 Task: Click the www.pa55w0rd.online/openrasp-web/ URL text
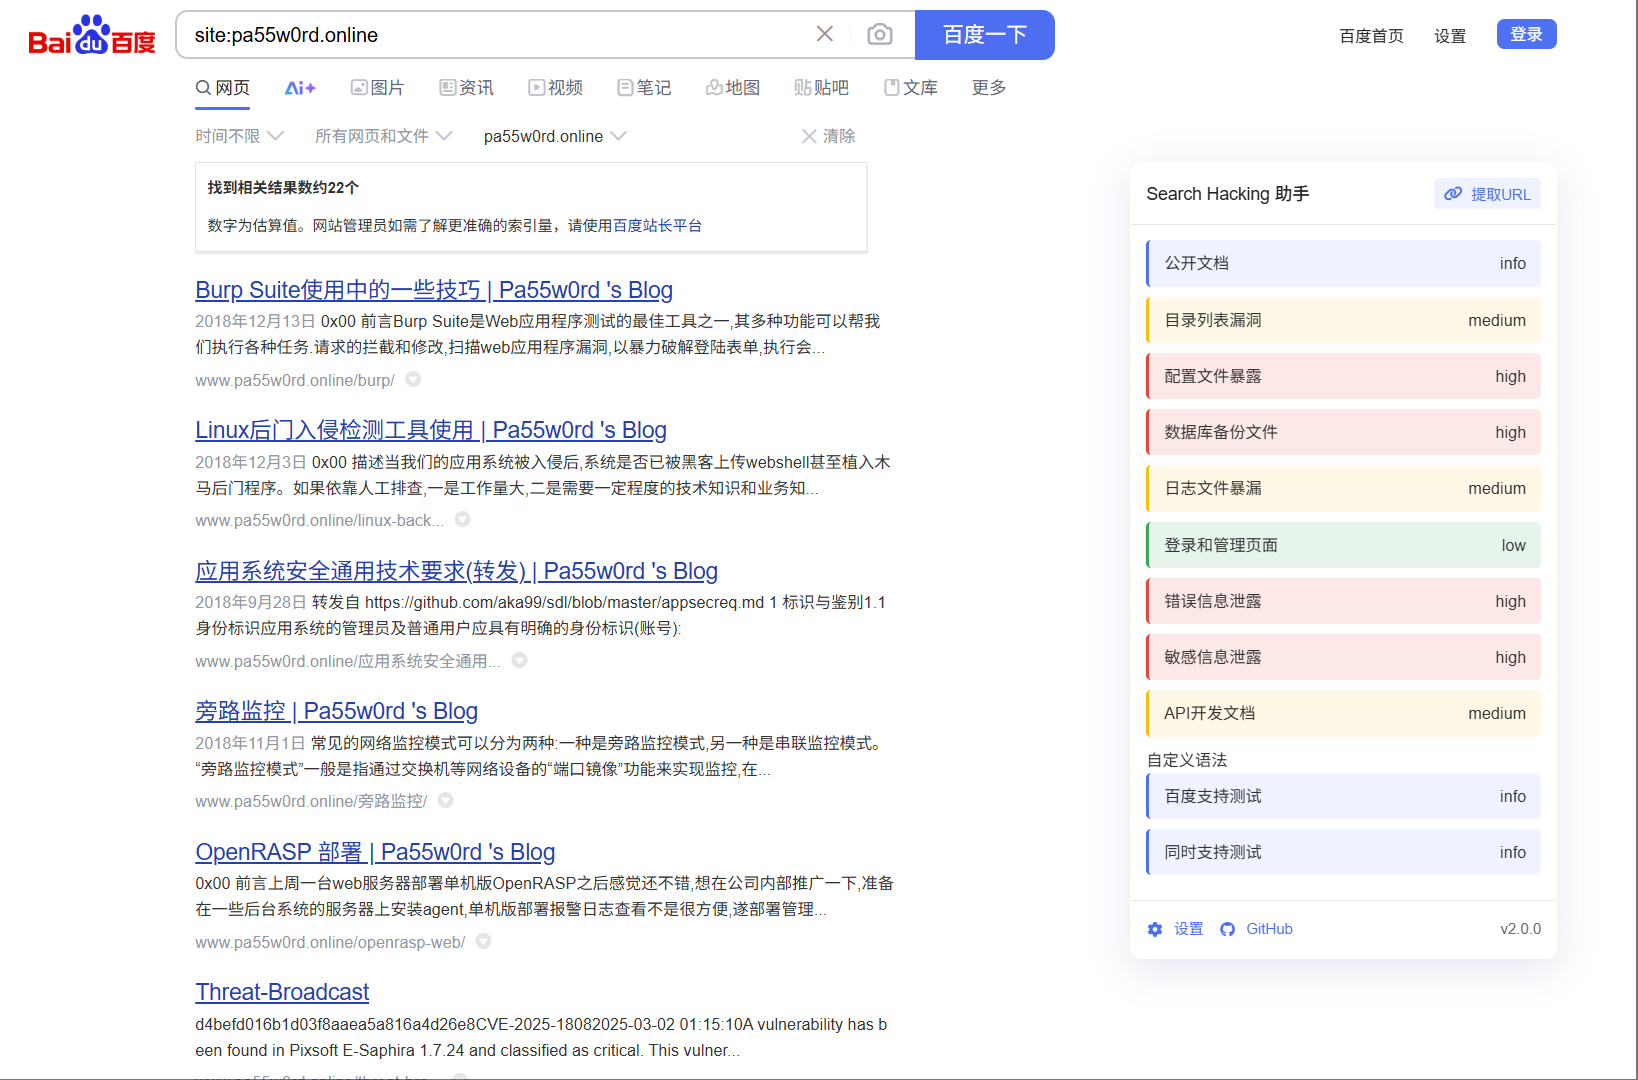coord(330,943)
